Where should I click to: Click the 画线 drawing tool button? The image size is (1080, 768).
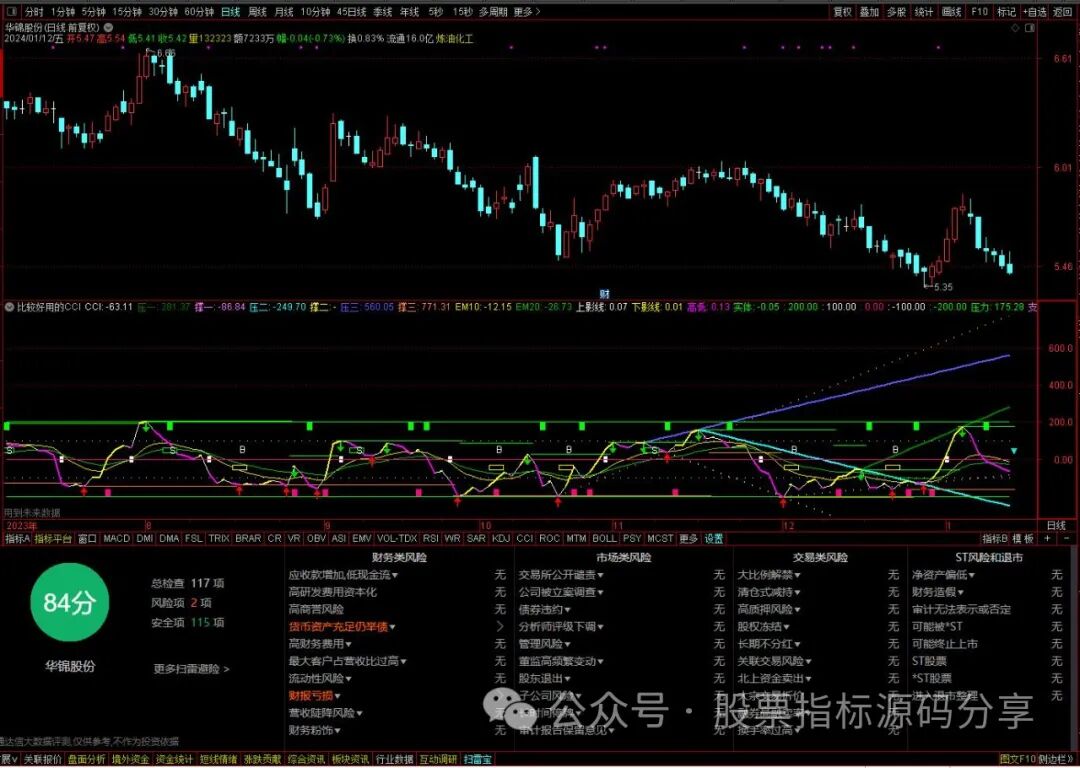pos(951,12)
